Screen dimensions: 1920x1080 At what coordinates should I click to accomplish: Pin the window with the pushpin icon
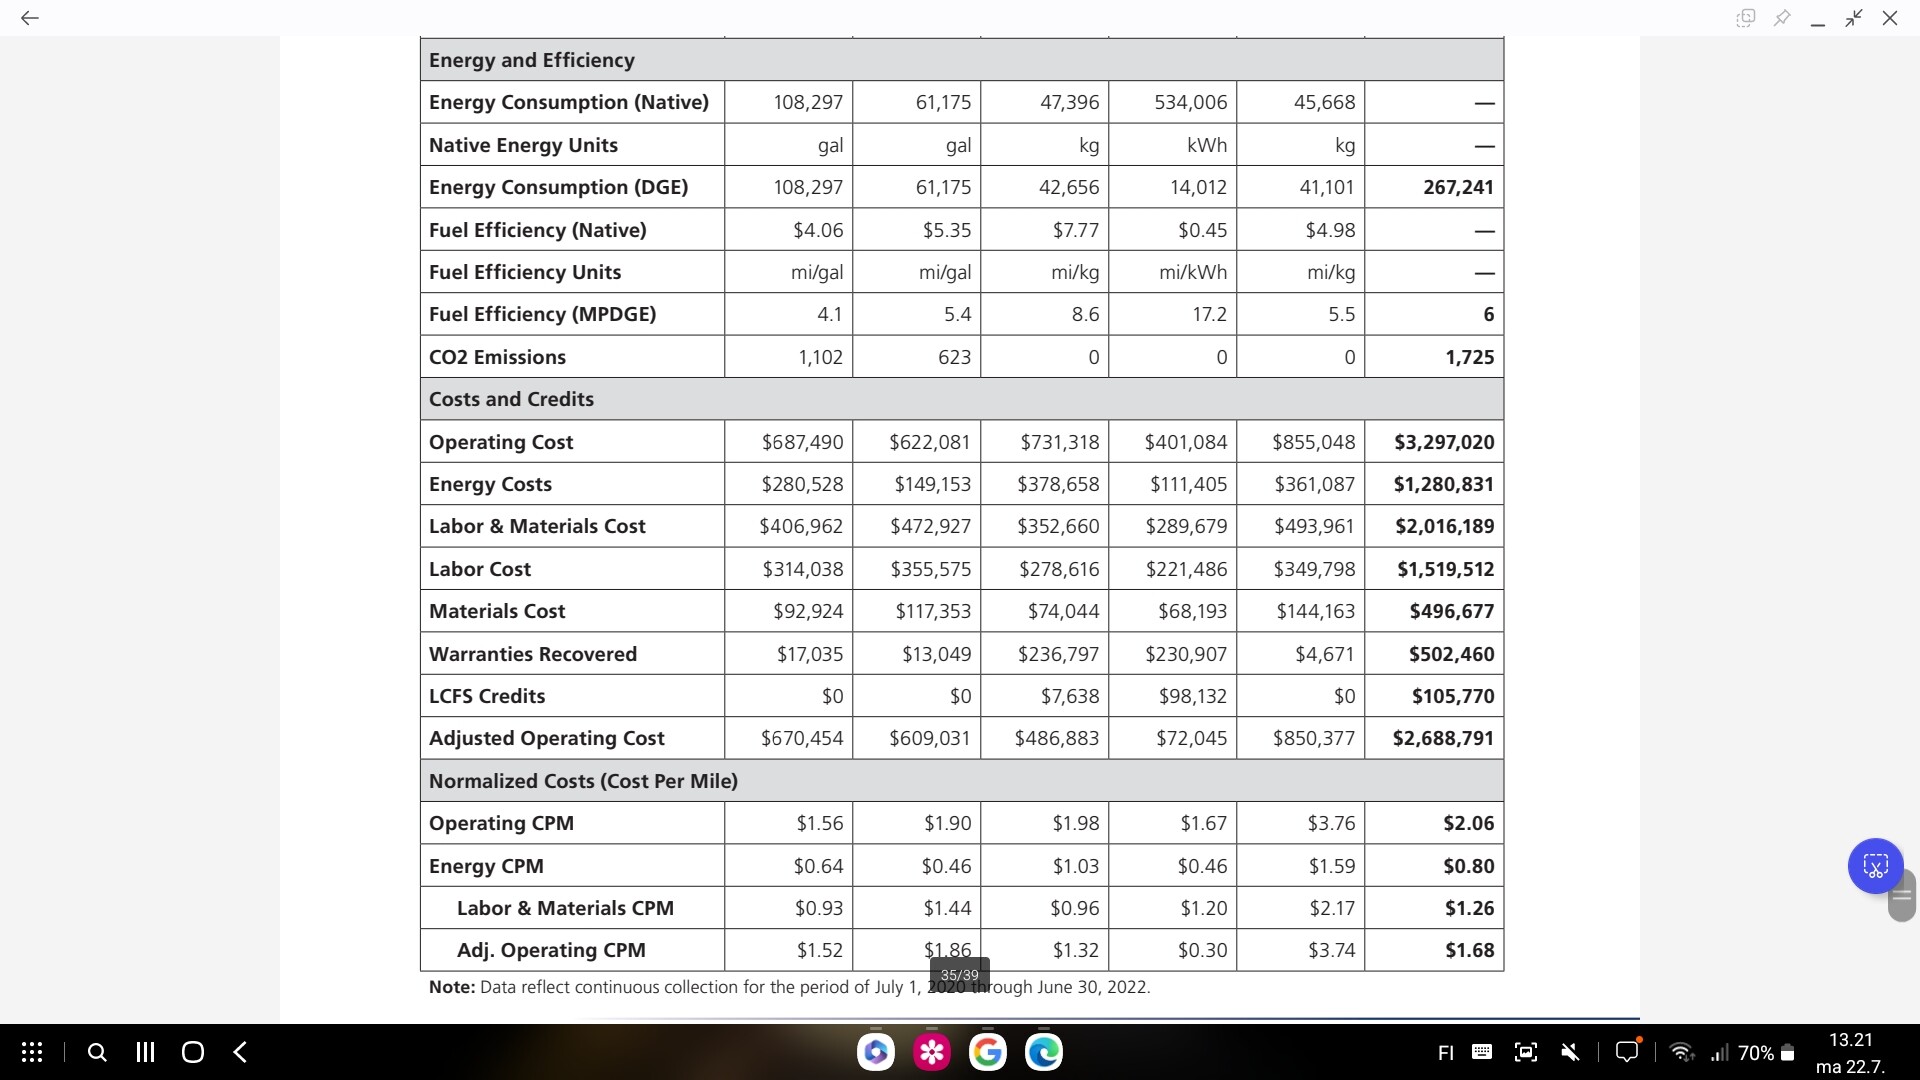[x=1782, y=18]
